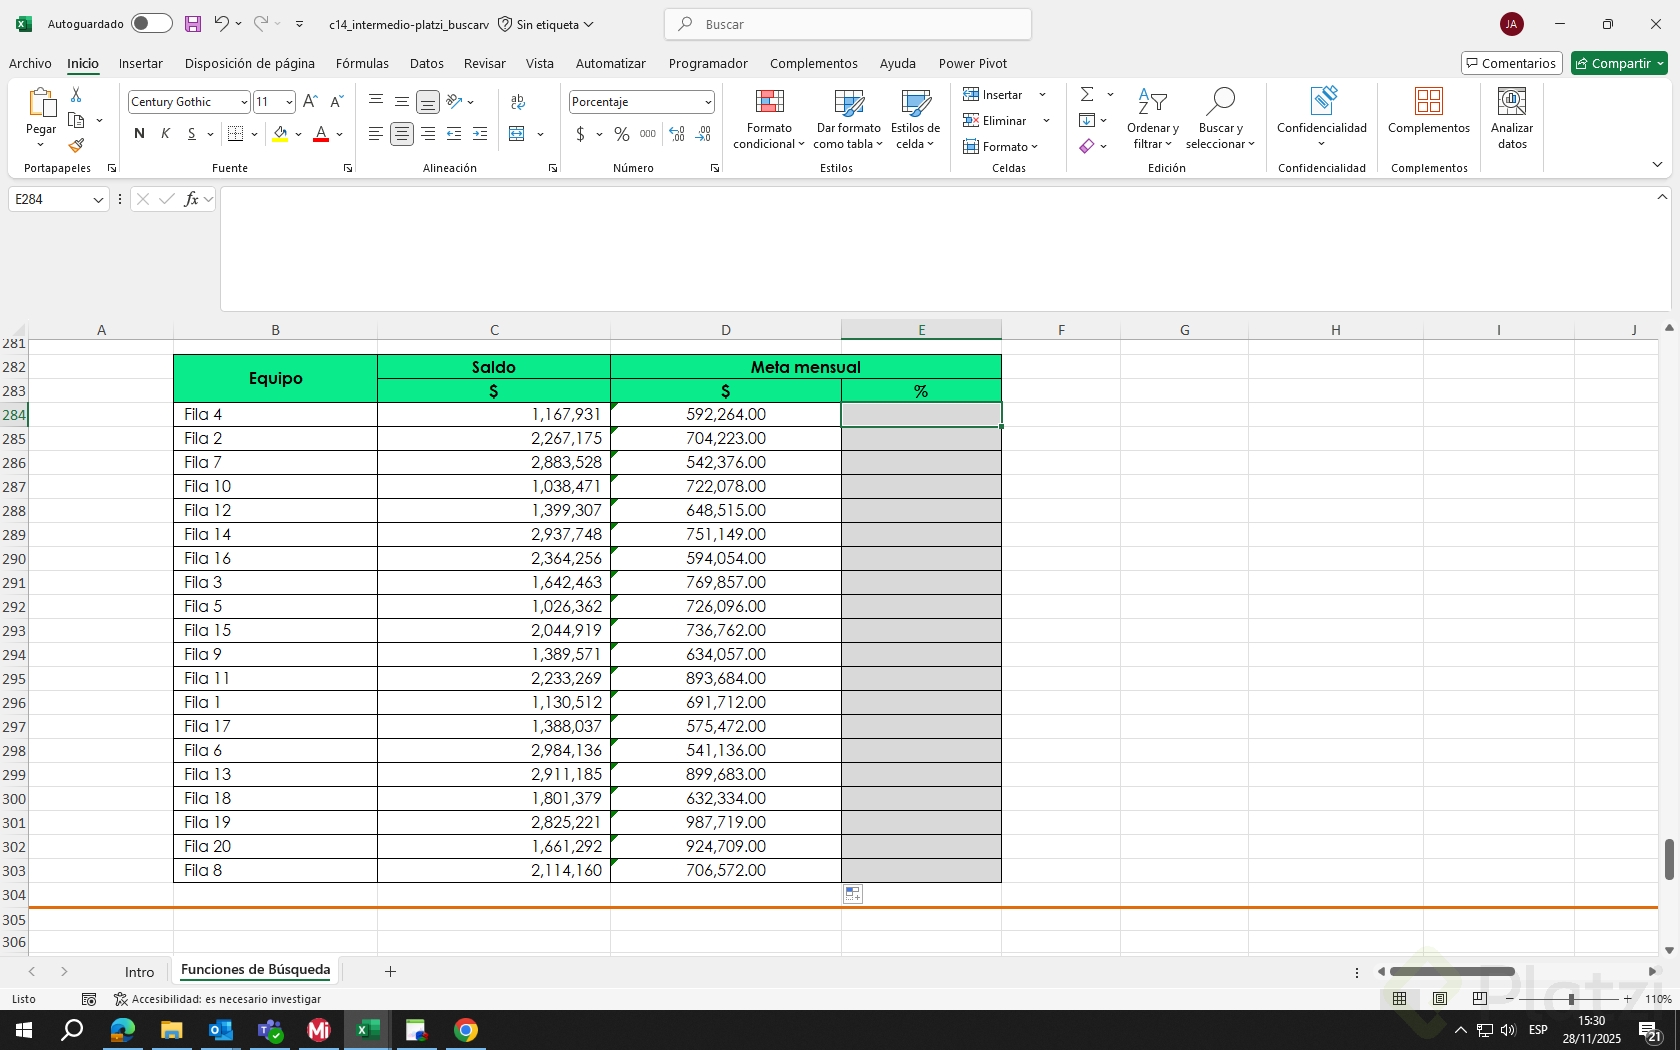Click the percent style icon
1680x1050 pixels.
622,134
